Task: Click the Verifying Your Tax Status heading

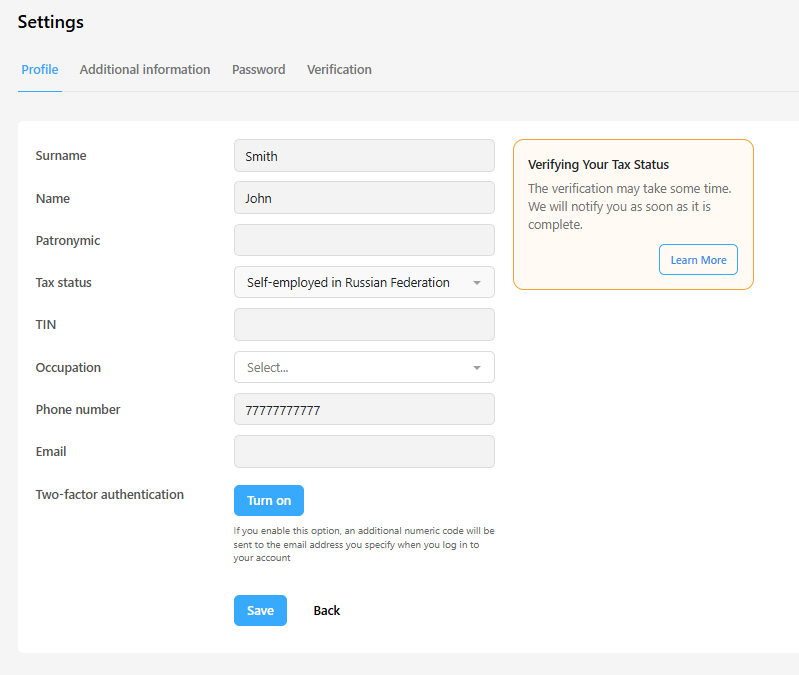Action: pos(598,165)
